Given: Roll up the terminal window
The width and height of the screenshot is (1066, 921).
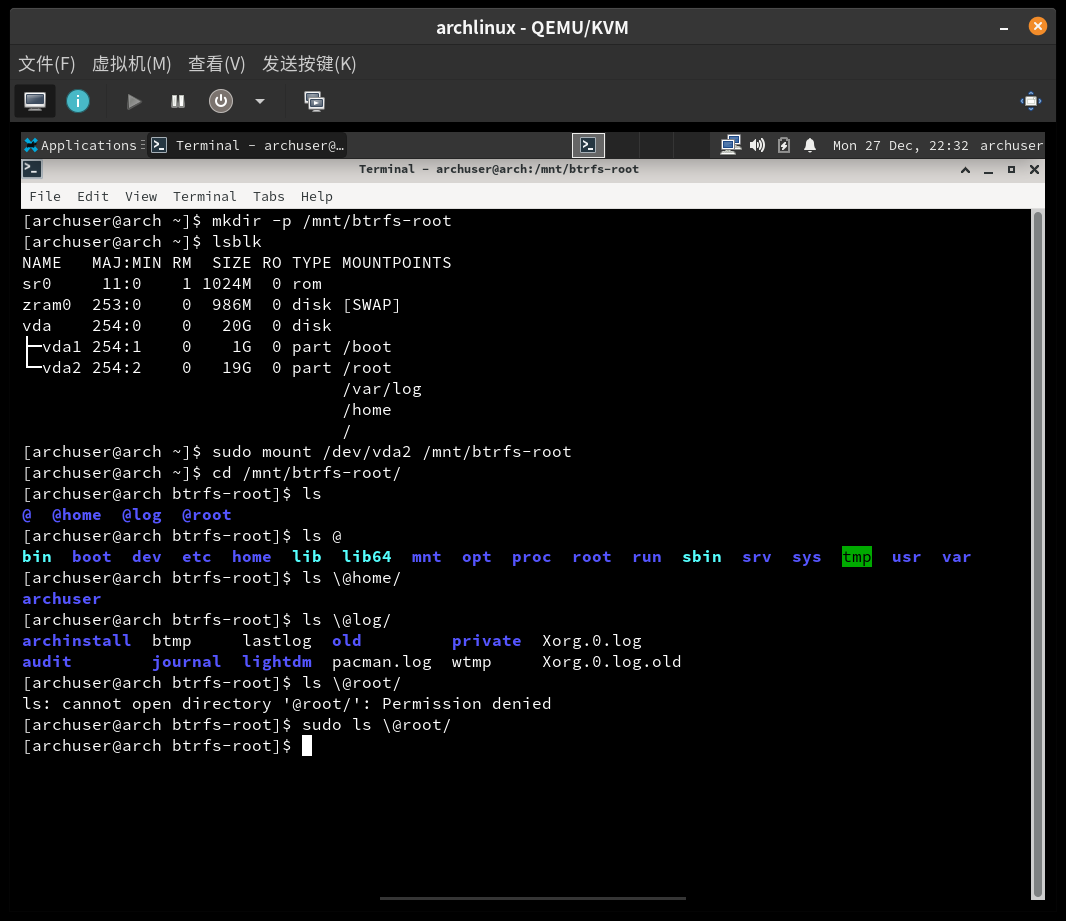Looking at the screenshot, I should [x=965, y=170].
